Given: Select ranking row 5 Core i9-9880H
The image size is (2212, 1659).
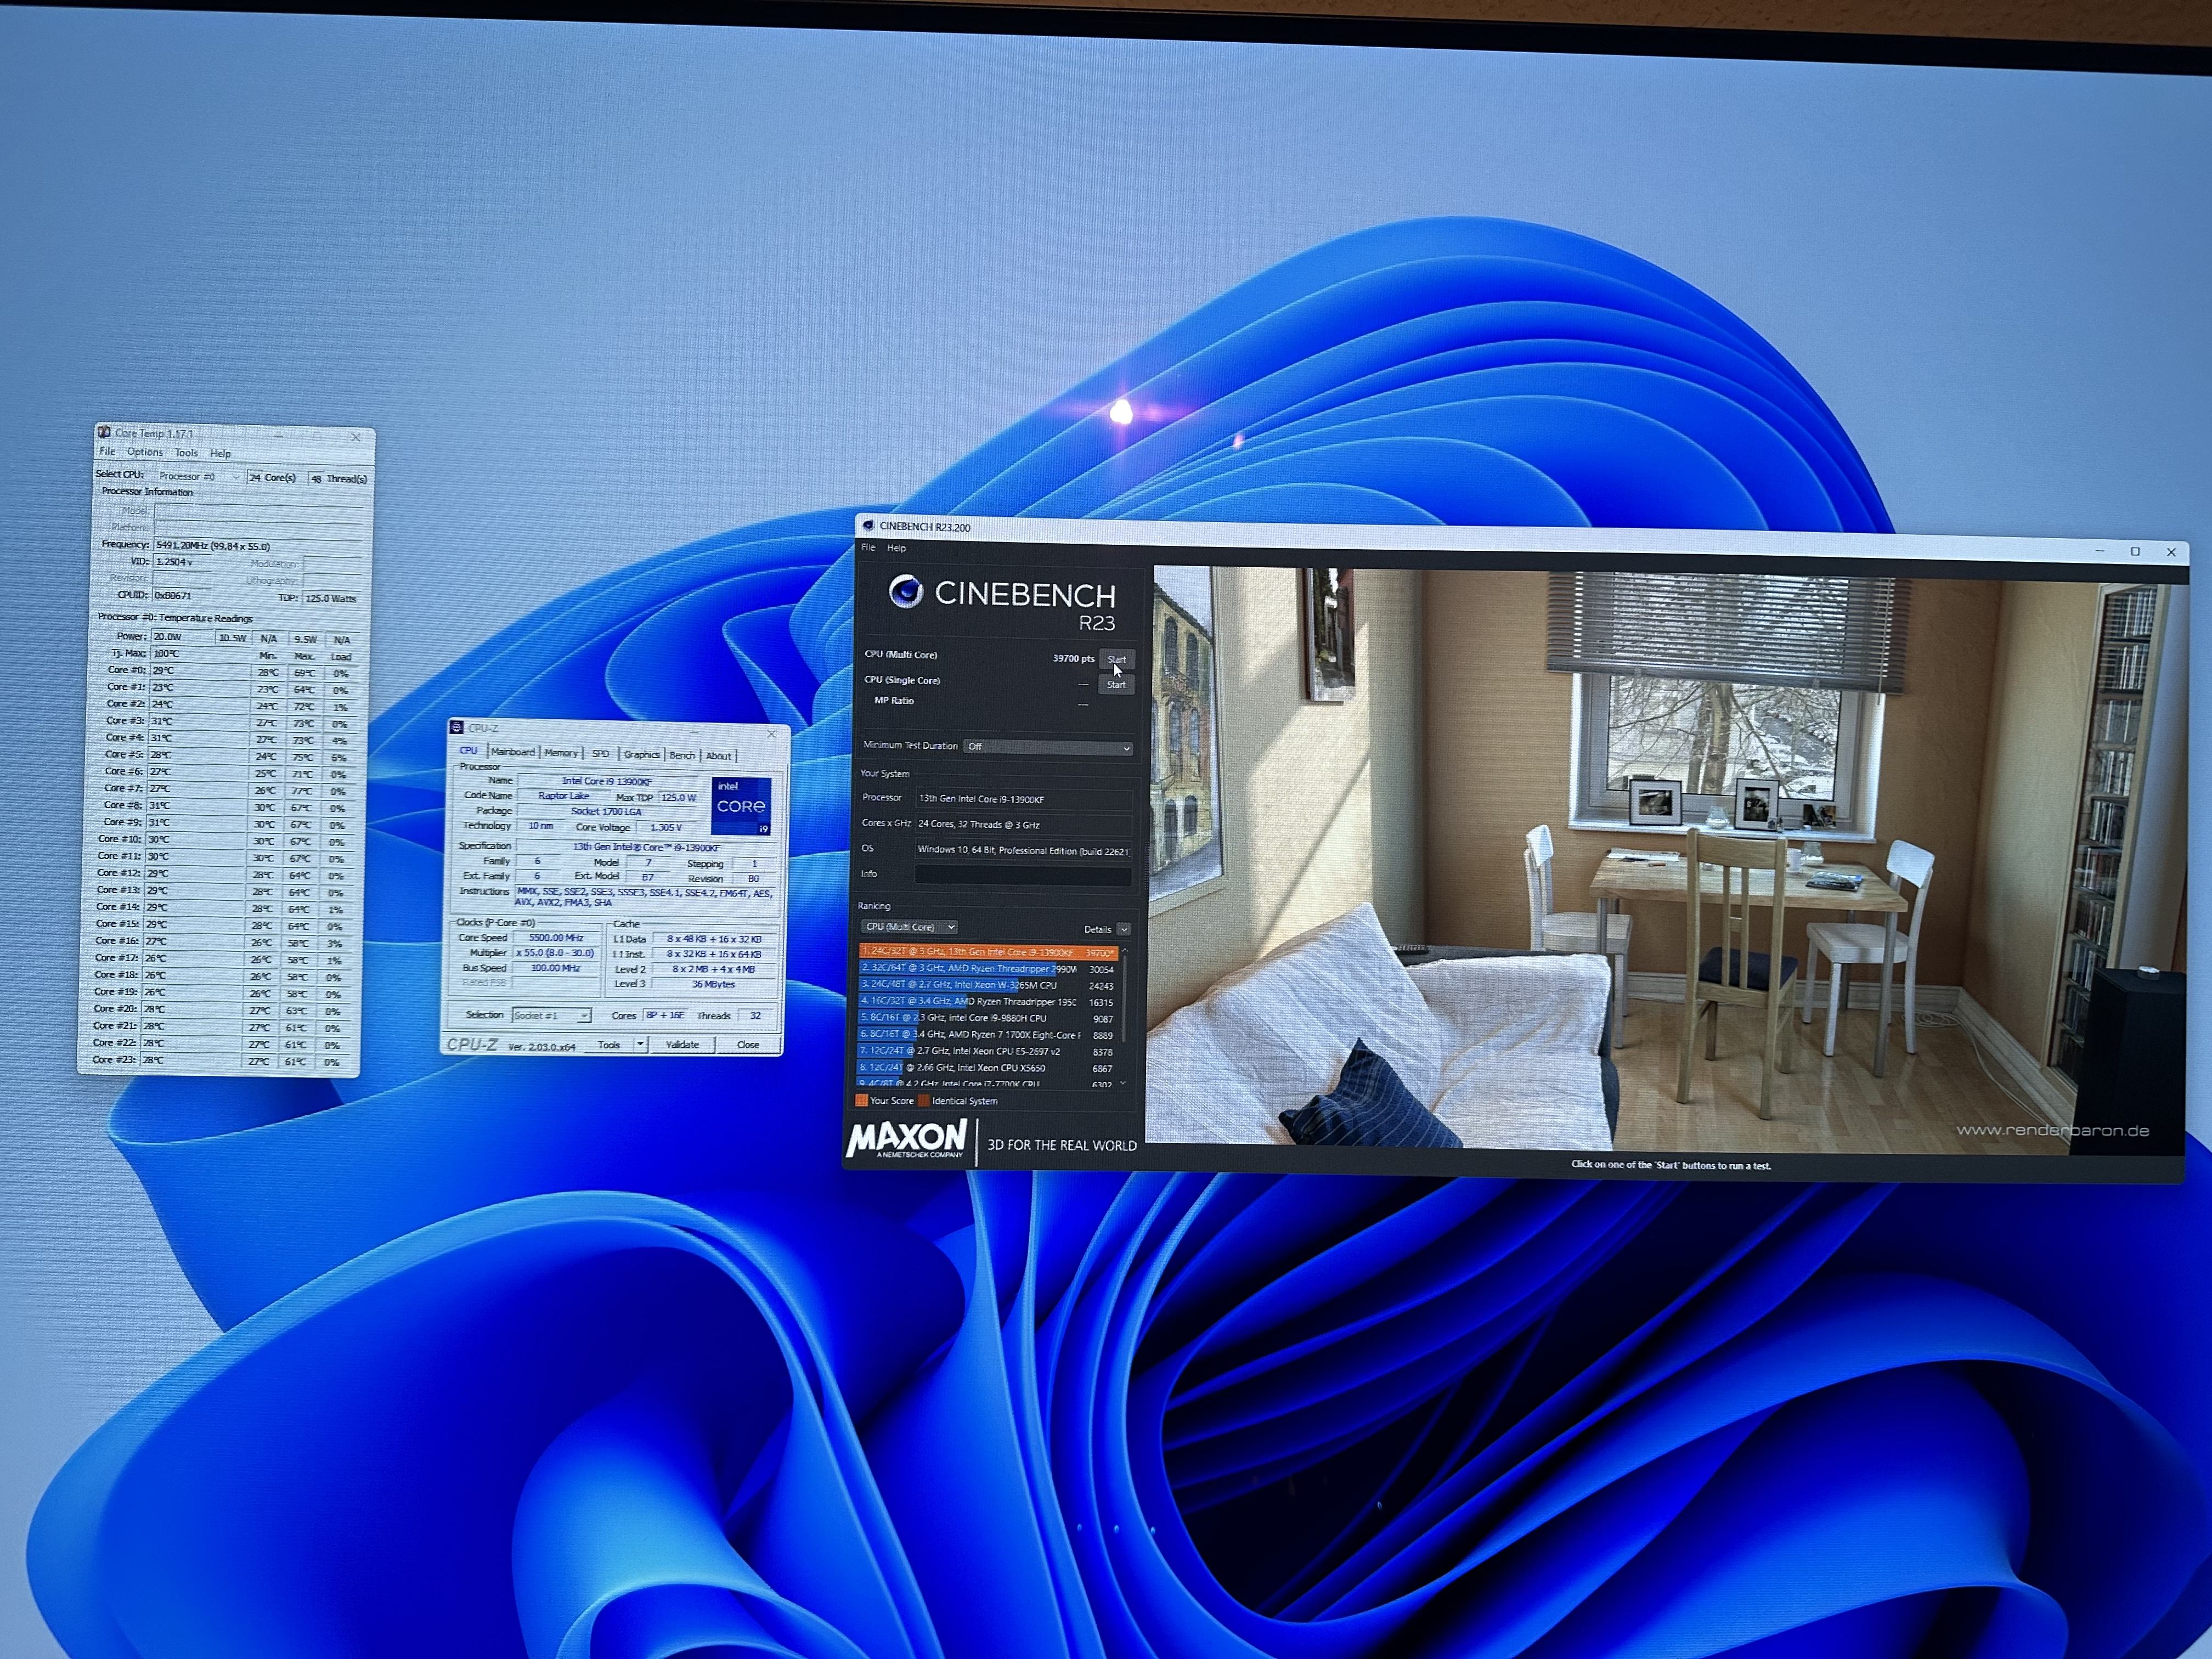Looking at the screenshot, I should pyautogui.click(x=987, y=1018).
